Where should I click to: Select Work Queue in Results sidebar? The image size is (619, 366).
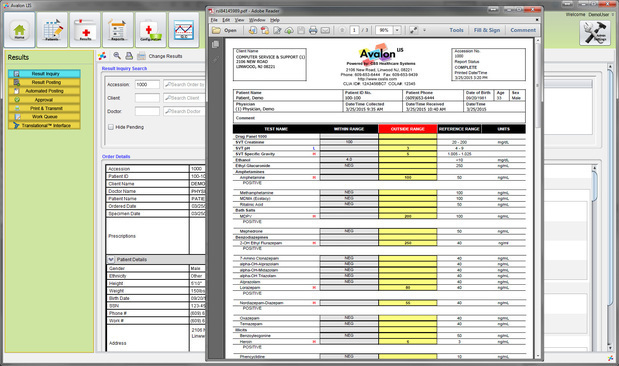44,117
